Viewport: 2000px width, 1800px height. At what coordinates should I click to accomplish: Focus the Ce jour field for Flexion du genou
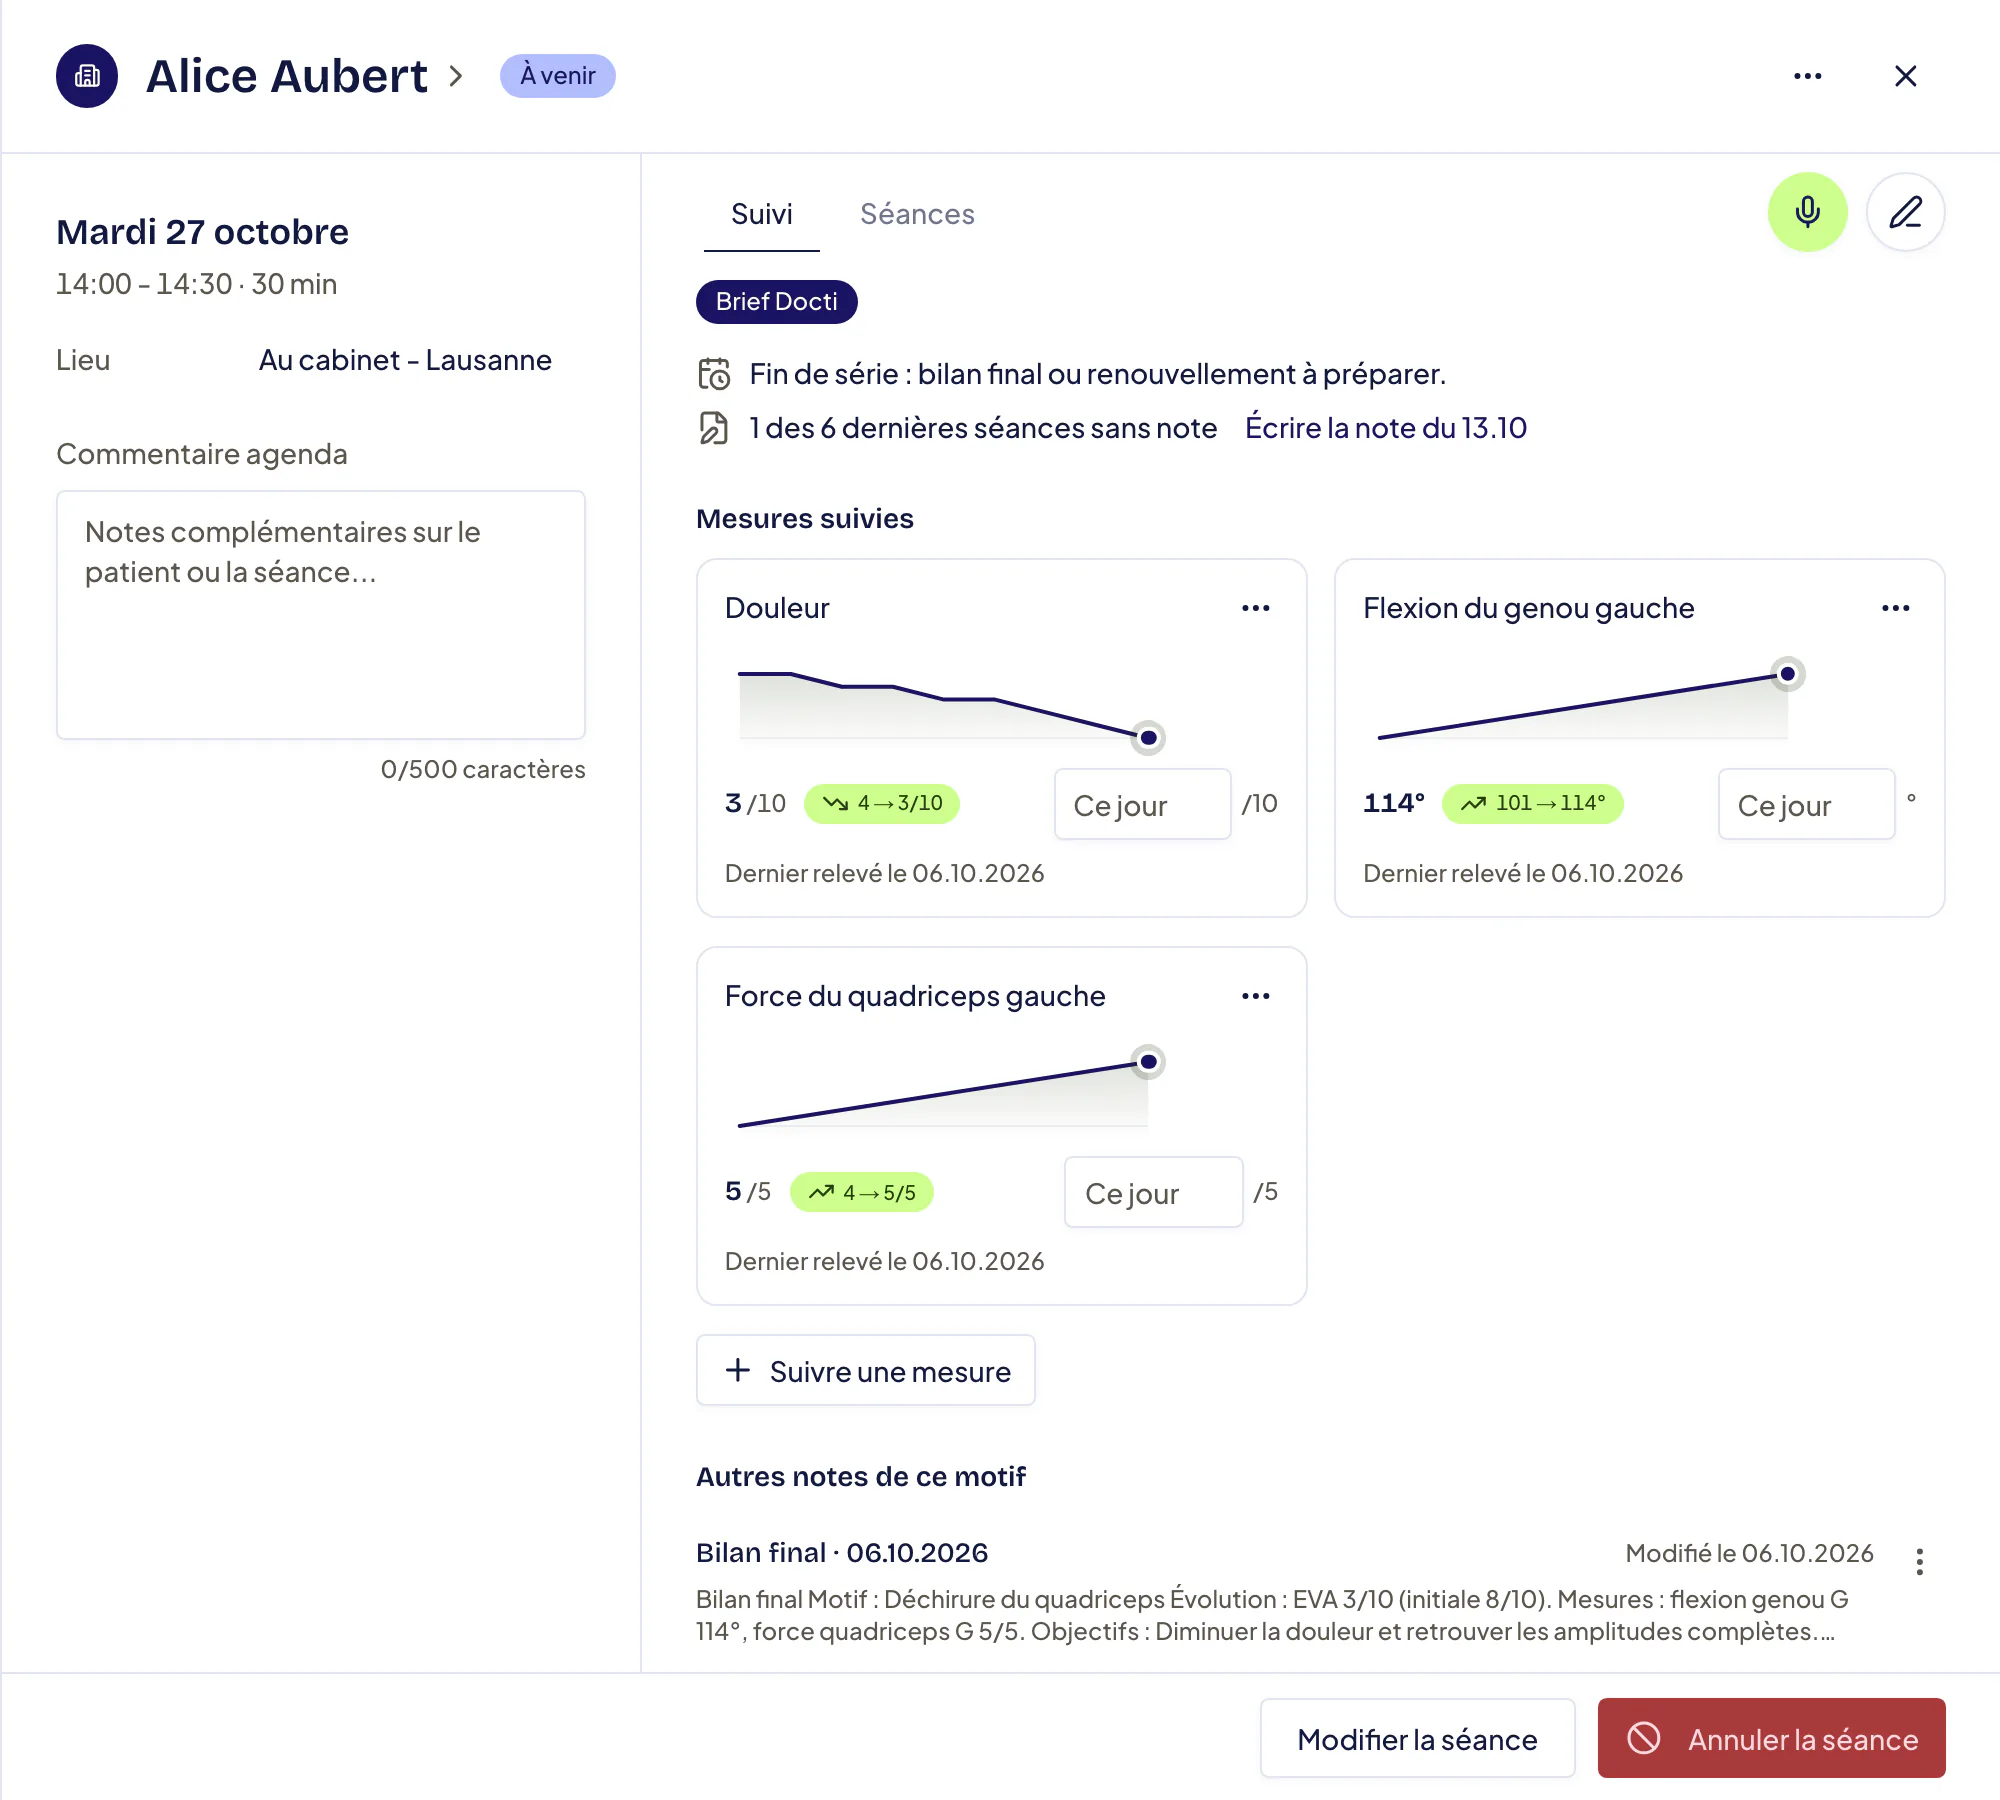click(x=1806, y=804)
